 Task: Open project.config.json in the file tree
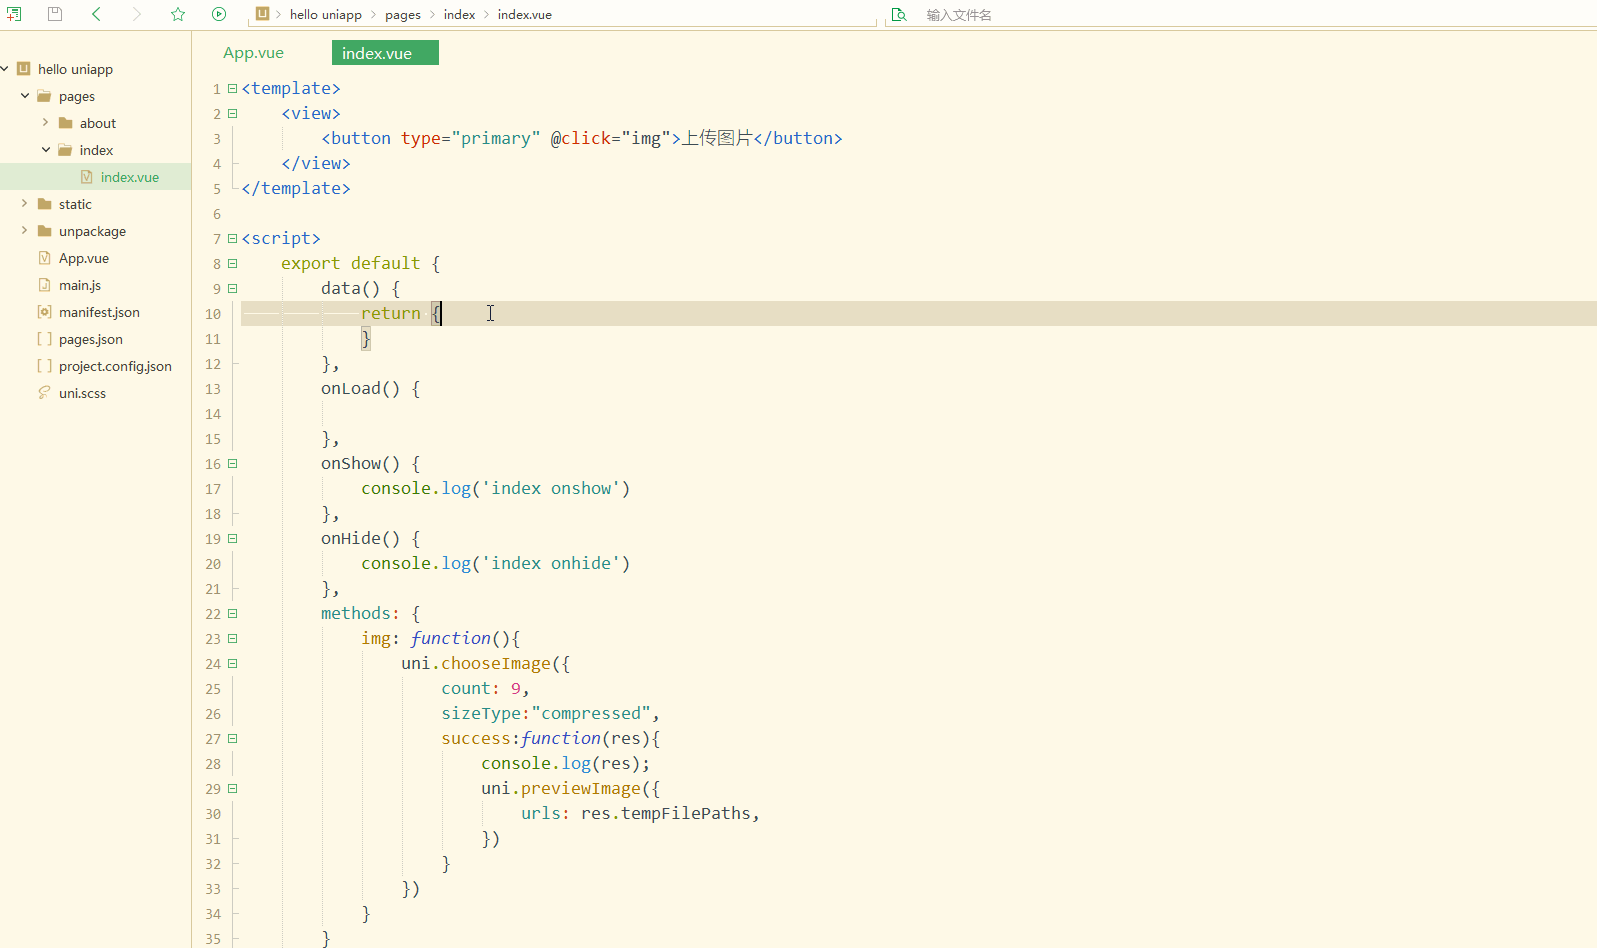[x=115, y=366]
